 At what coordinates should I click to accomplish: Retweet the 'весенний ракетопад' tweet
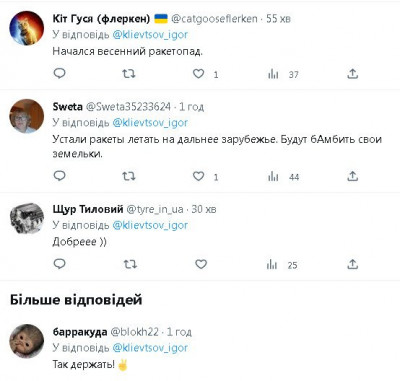[x=129, y=73]
